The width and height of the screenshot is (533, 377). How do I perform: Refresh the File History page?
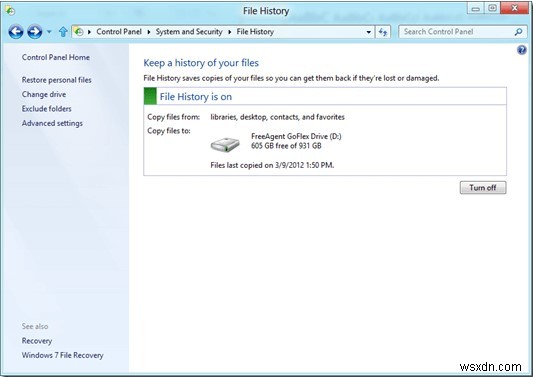pyautogui.click(x=383, y=32)
